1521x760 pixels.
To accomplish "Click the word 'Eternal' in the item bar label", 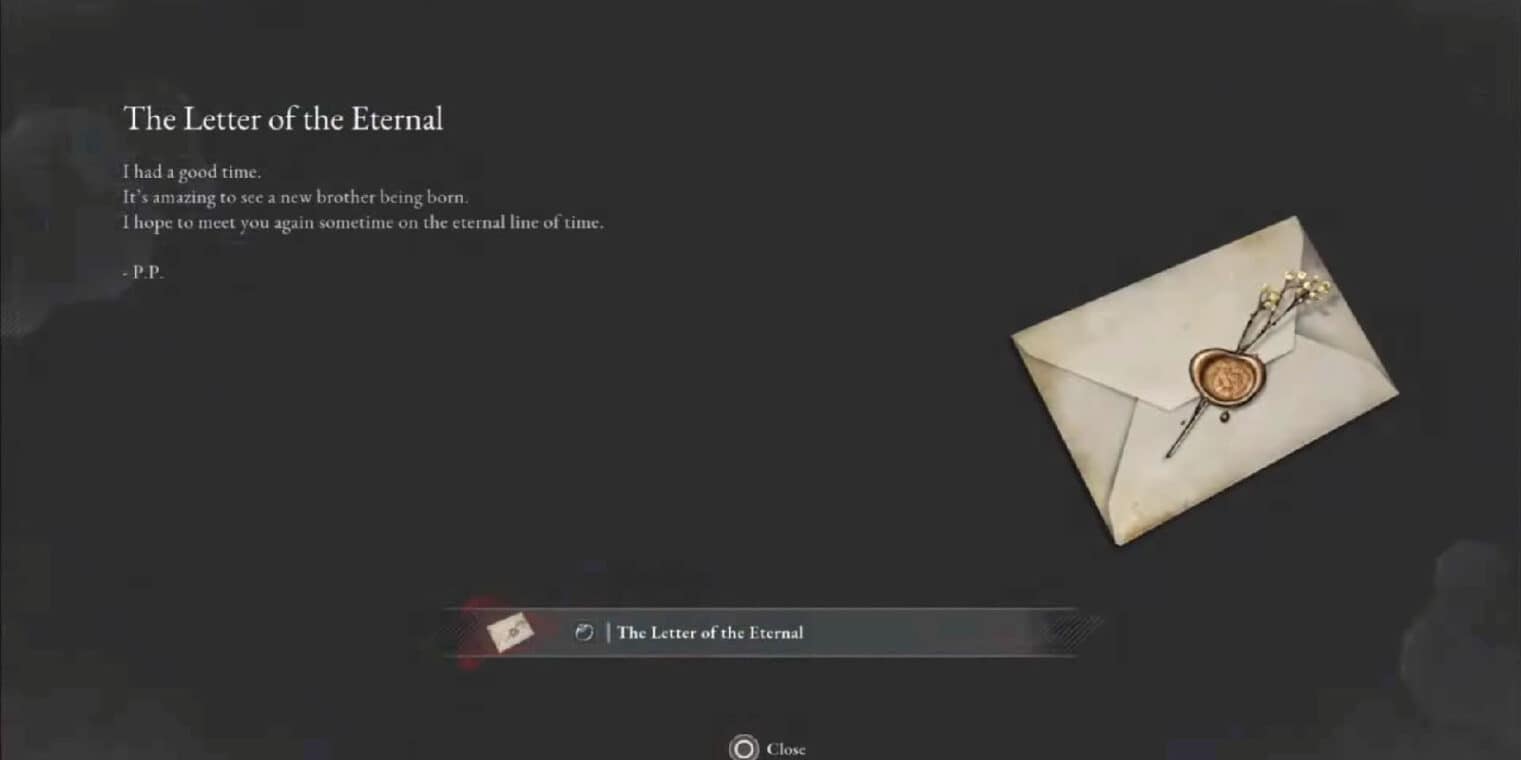I will pos(773,632).
